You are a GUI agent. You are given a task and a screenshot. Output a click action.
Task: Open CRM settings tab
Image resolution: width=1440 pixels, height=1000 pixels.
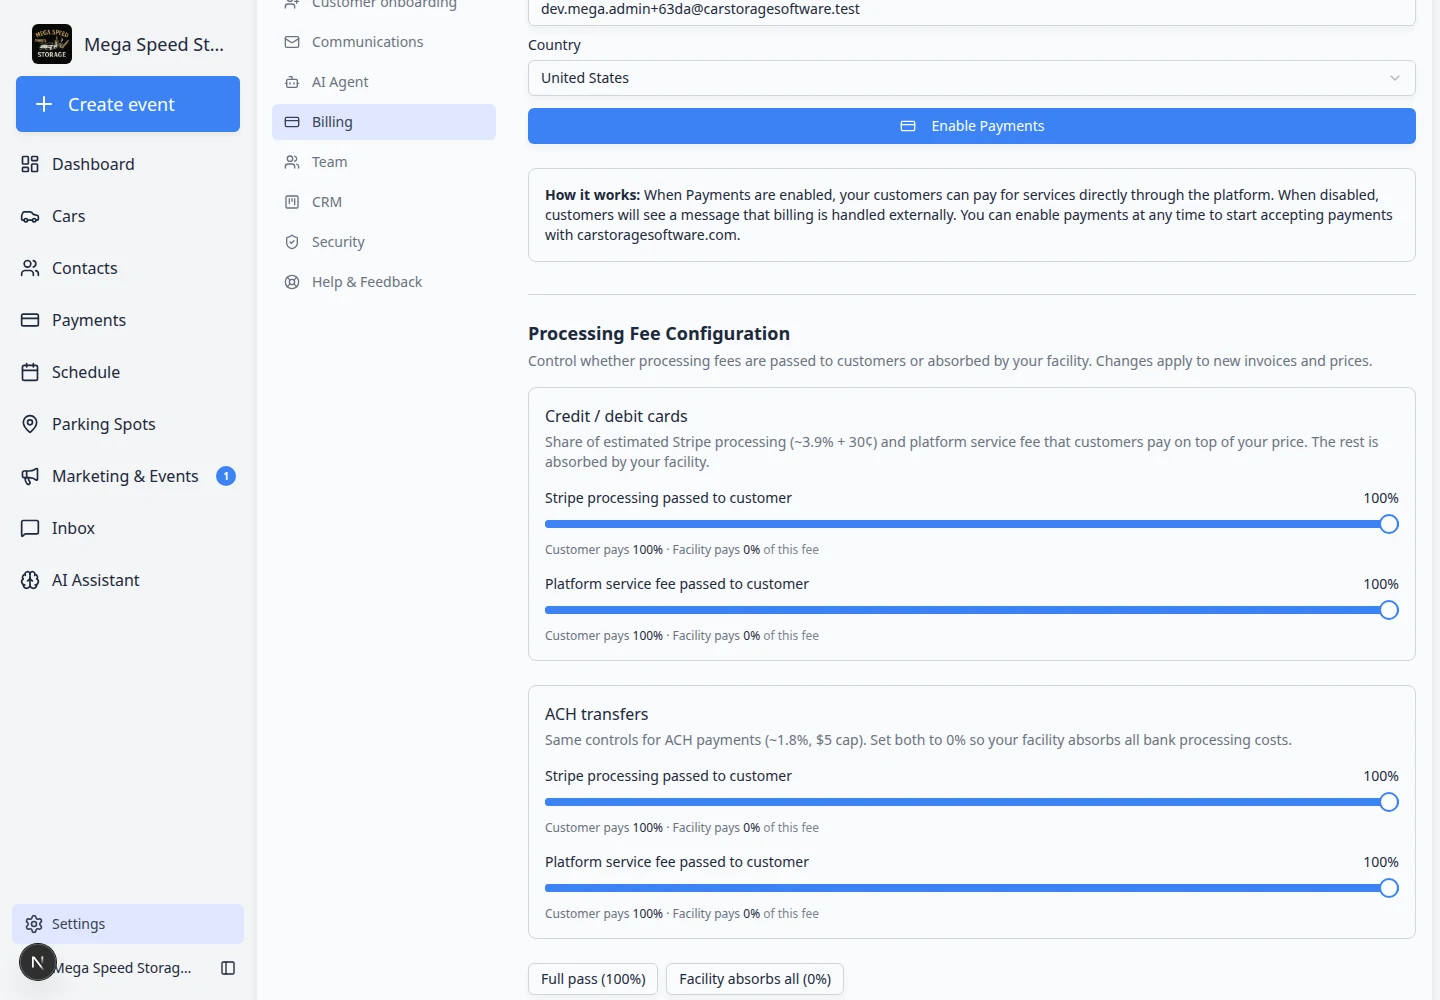(x=384, y=202)
